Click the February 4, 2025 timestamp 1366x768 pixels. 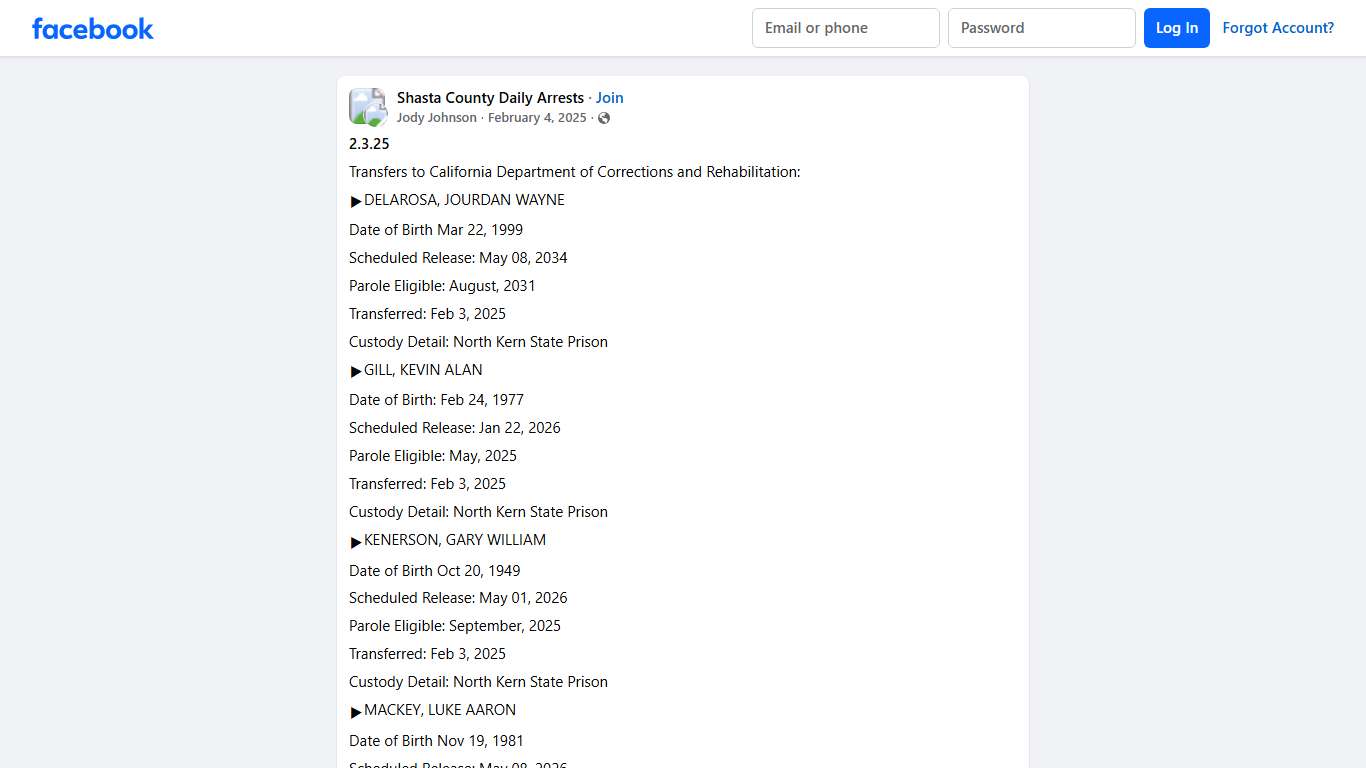click(x=537, y=117)
